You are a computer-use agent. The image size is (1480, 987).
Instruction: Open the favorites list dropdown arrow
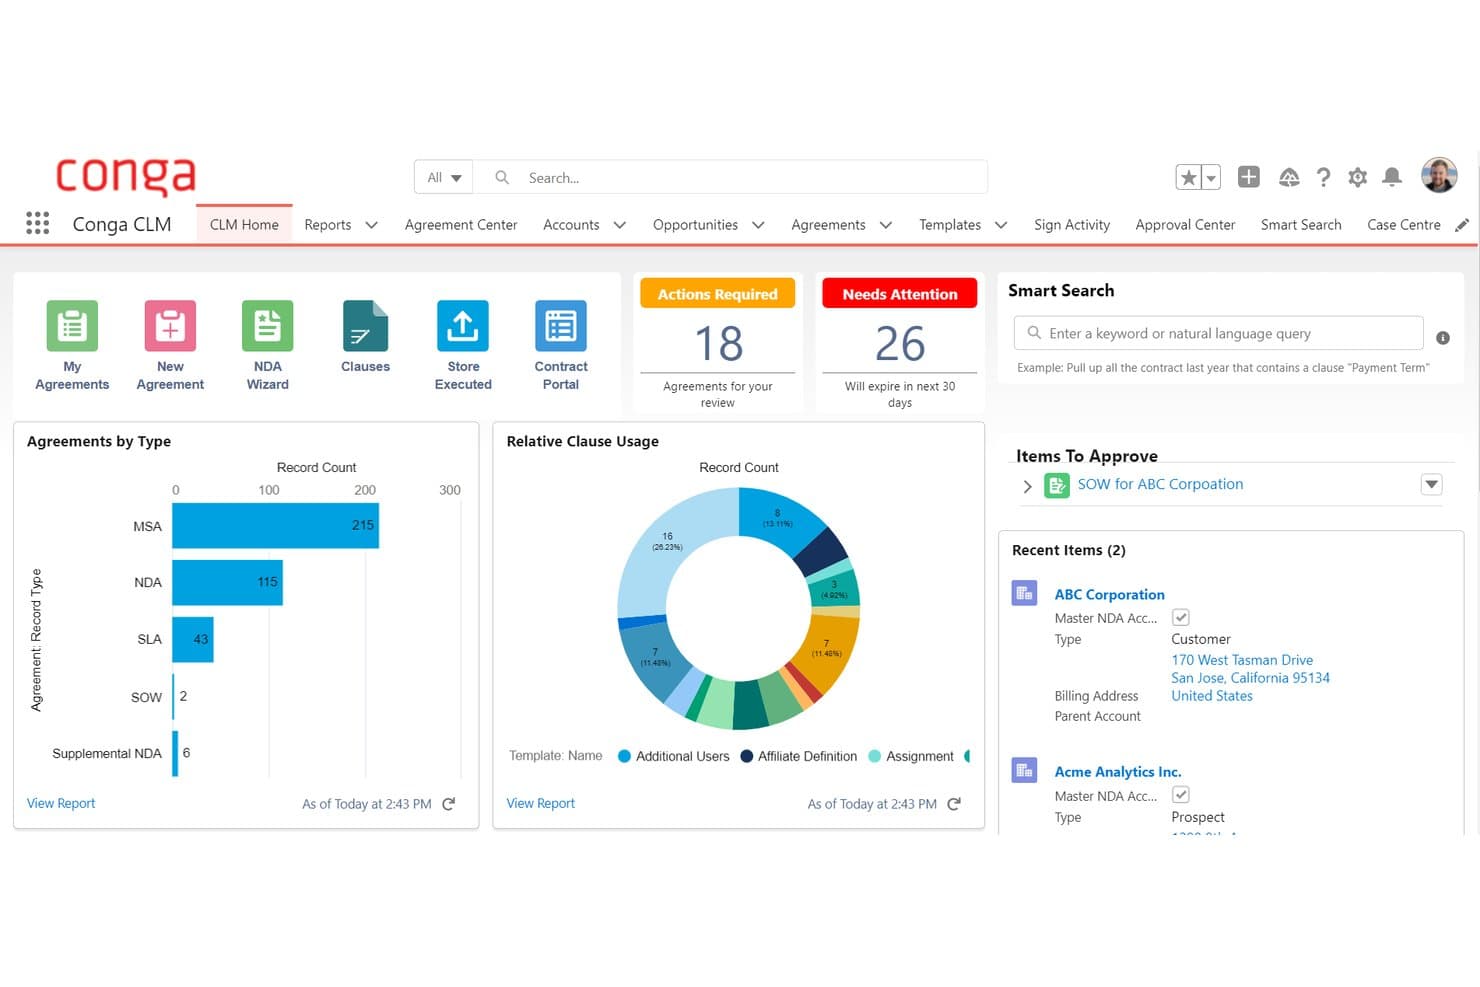click(x=1211, y=177)
